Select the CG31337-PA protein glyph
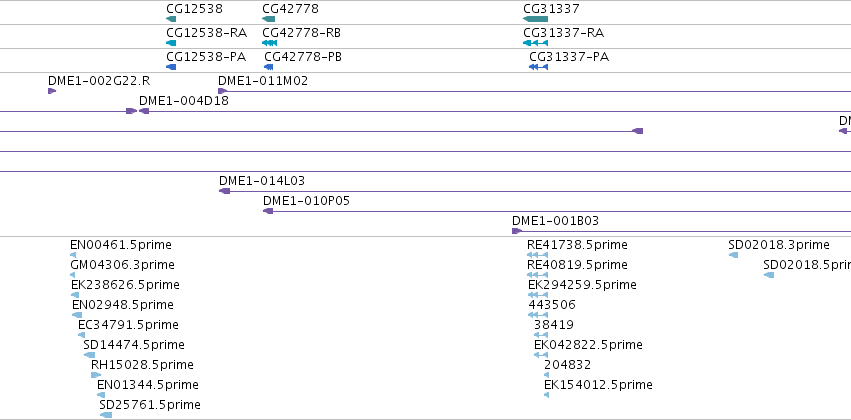Viewport: 851px width, 420px height. coord(538,67)
